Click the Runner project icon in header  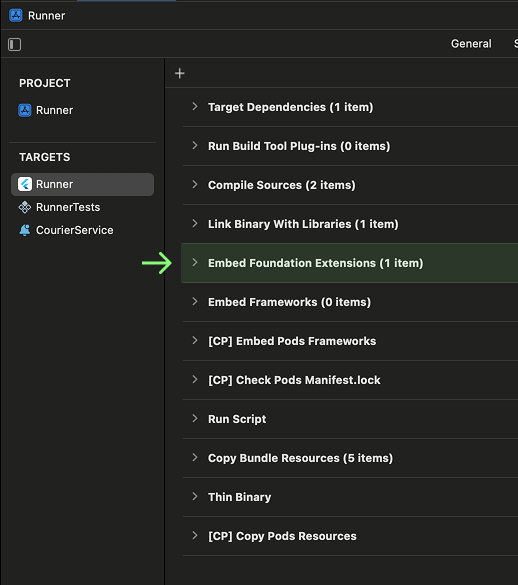tap(16, 16)
